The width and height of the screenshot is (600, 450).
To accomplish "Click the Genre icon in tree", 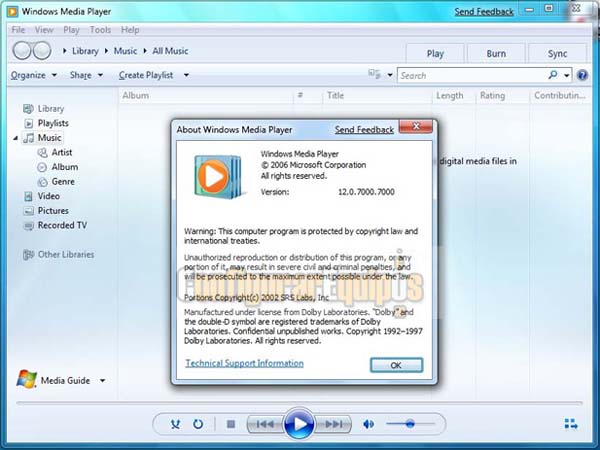I will coord(42,182).
